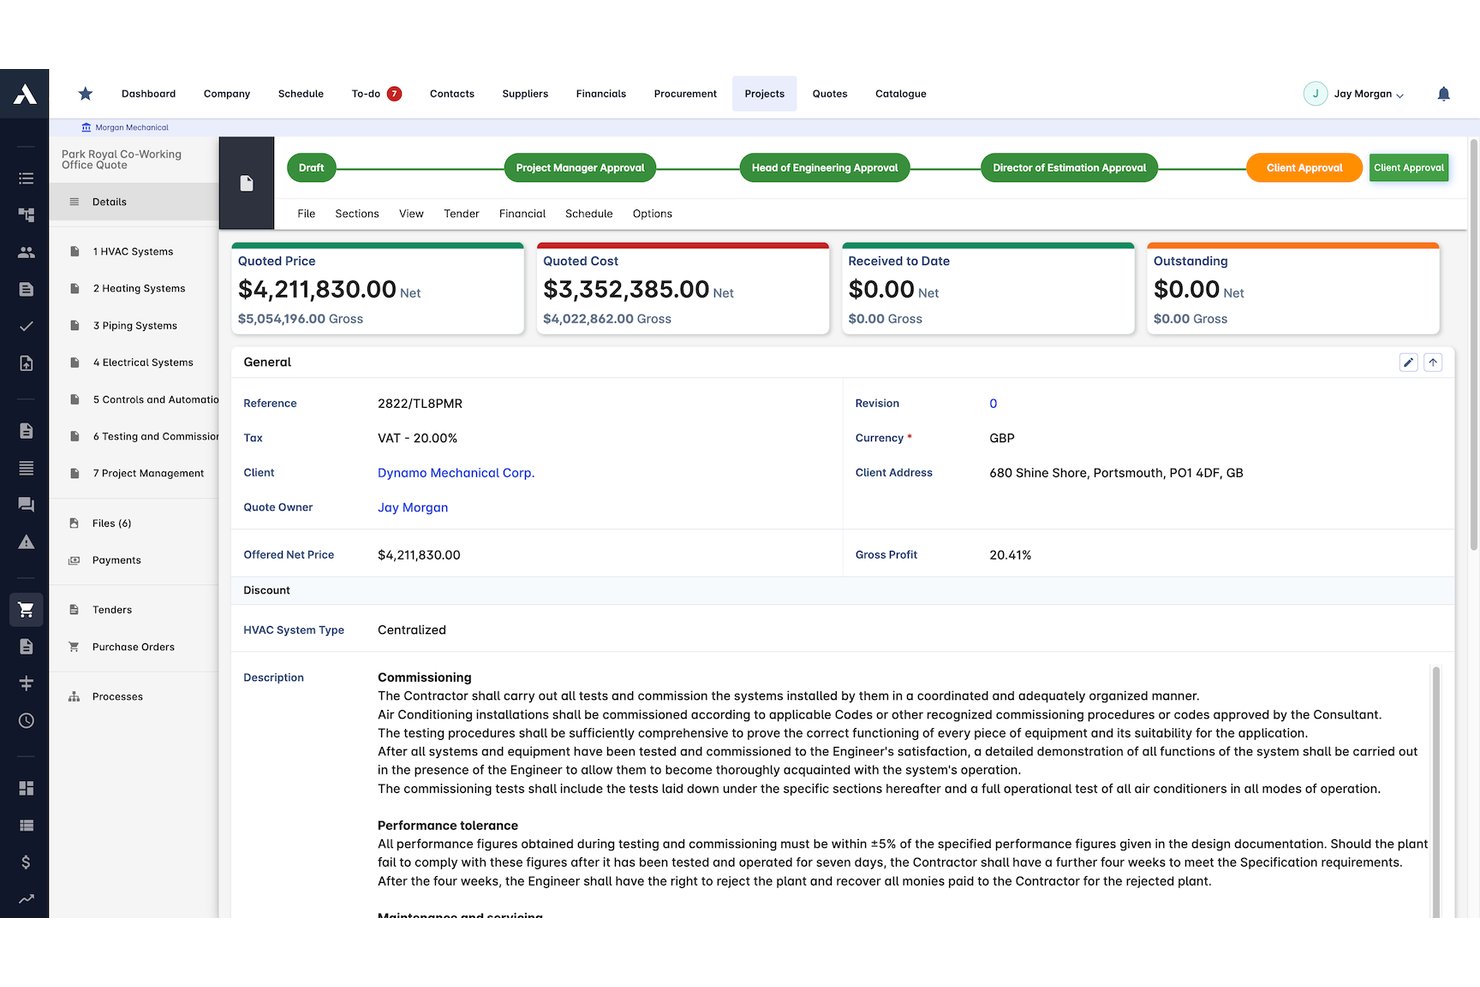The width and height of the screenshot is (1480, 987).
Task: Click the revision number 0 link
Action: 993,404
